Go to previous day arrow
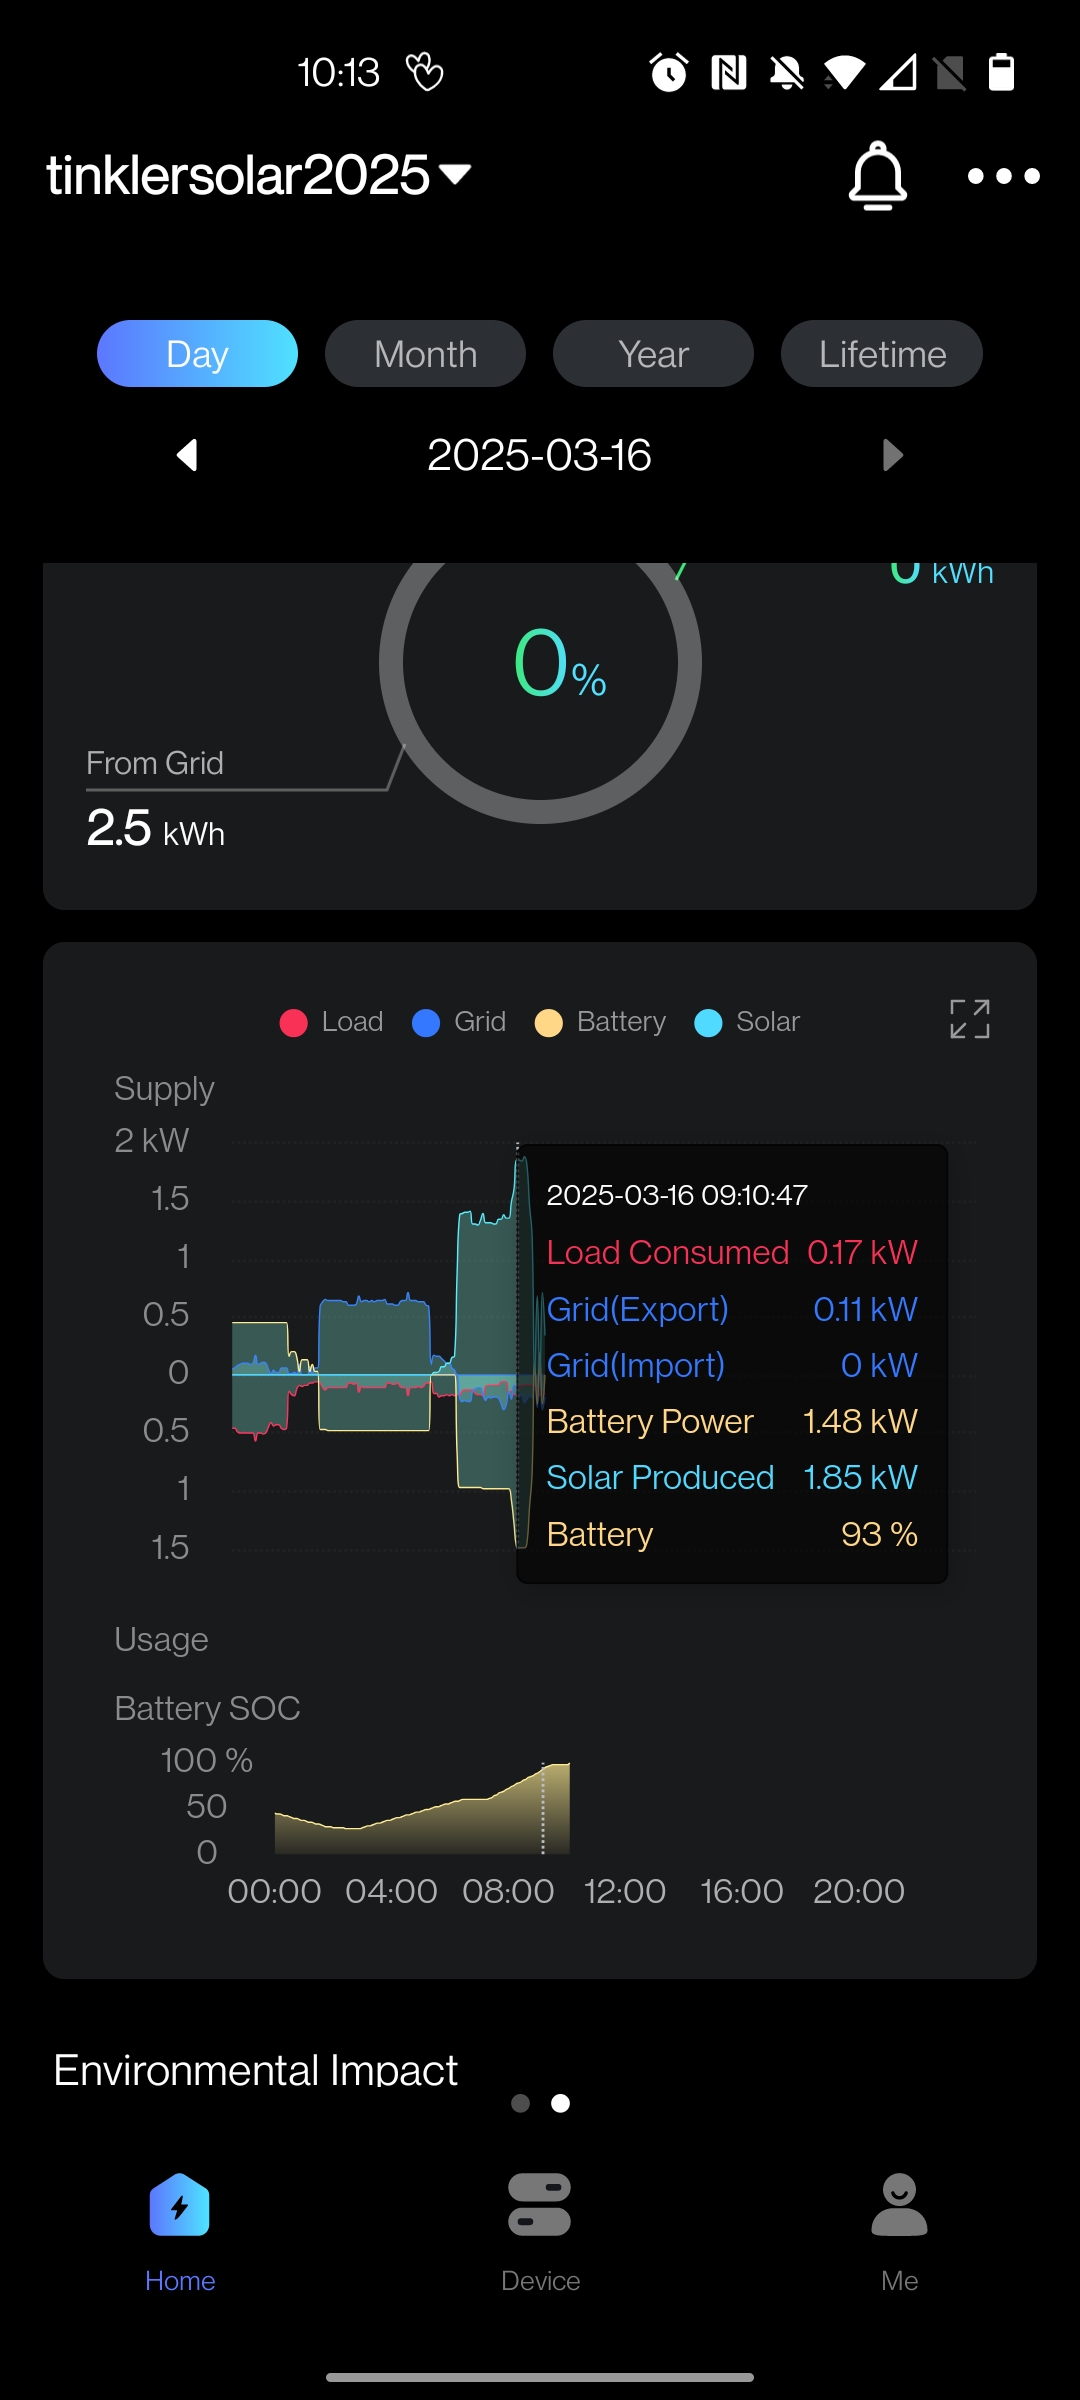 tap(187, 455)
